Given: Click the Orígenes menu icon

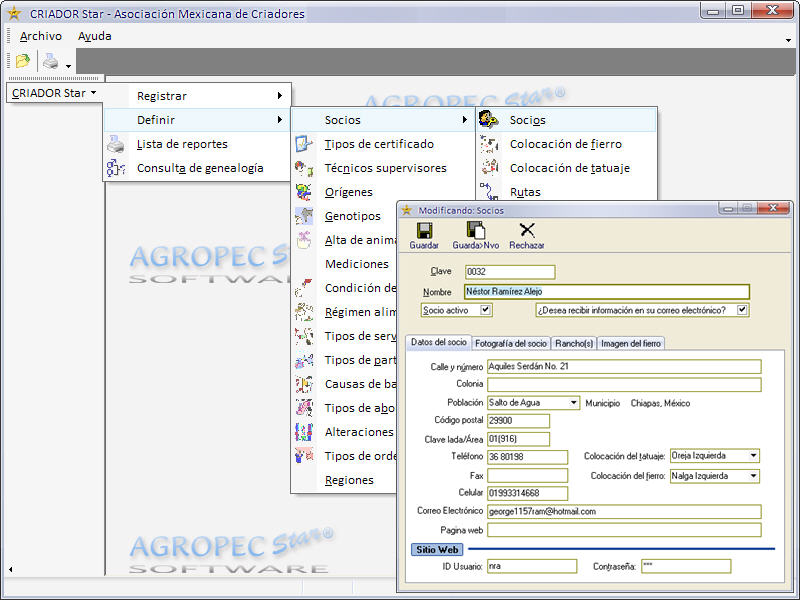Looking at the screenshot, I should pyautogui.click(x=304, y=192).
